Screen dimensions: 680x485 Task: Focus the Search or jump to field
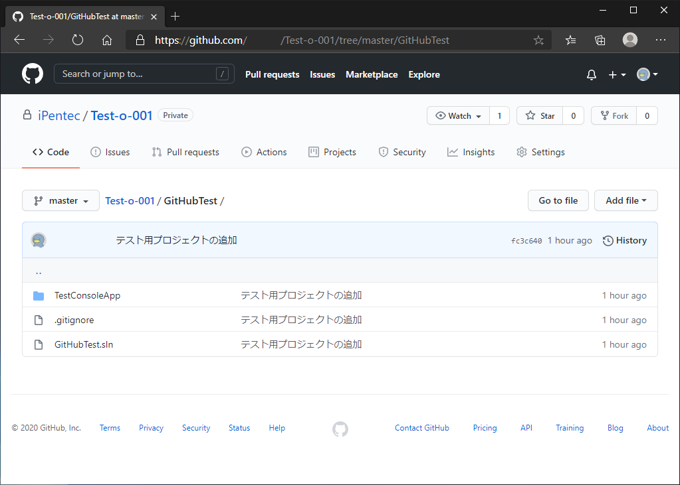[144, 74]
